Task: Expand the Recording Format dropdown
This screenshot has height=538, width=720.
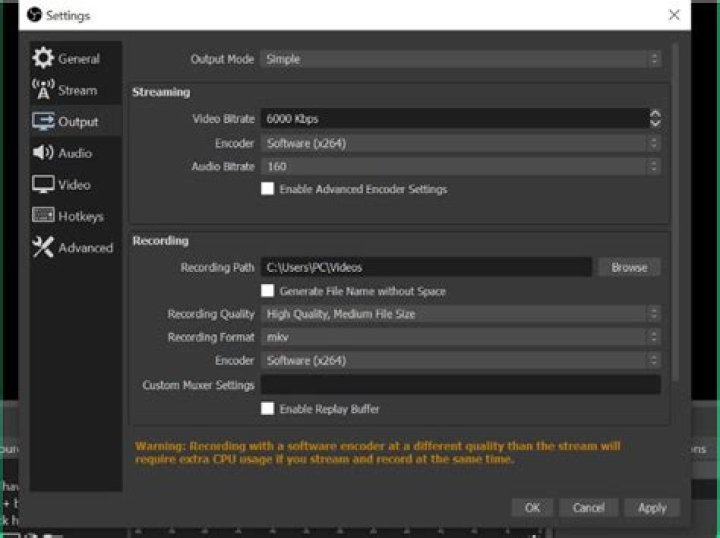Action: (461, 337)
